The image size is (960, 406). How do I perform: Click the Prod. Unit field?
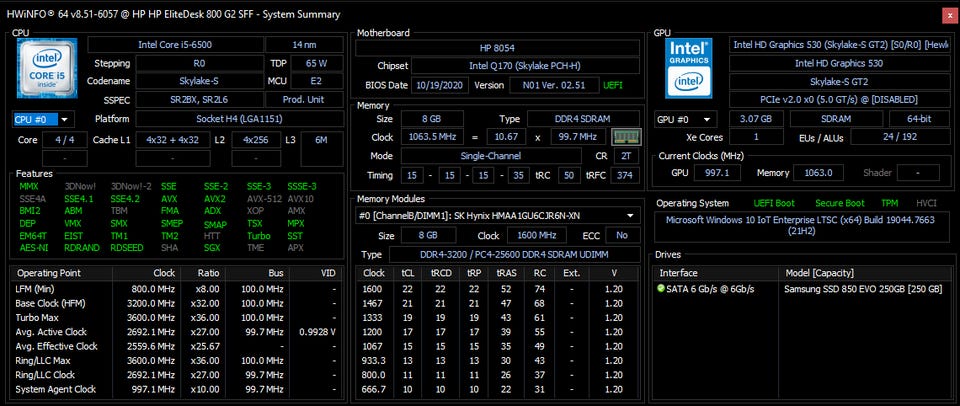(x=304, y=99)
